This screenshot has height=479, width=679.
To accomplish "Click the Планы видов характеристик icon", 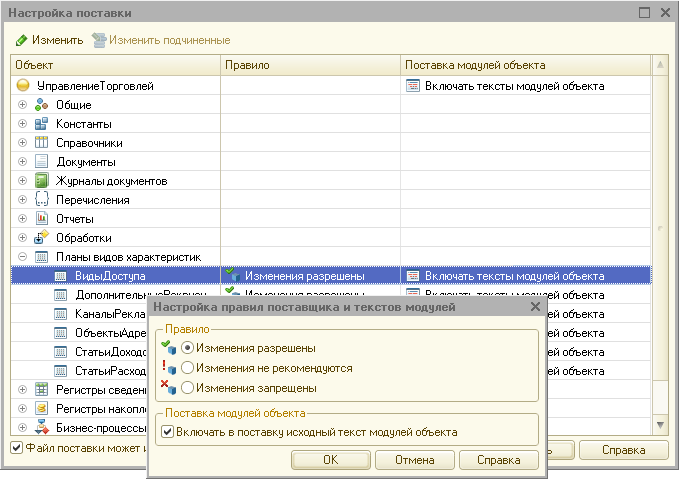I will (42, 257).
